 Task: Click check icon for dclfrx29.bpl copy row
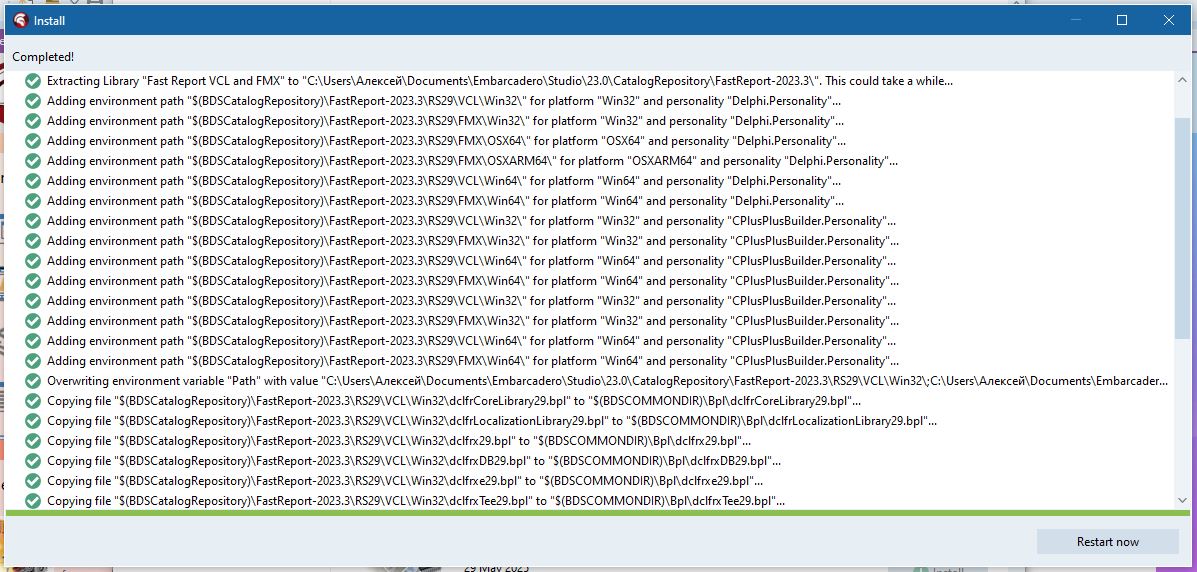32,441
